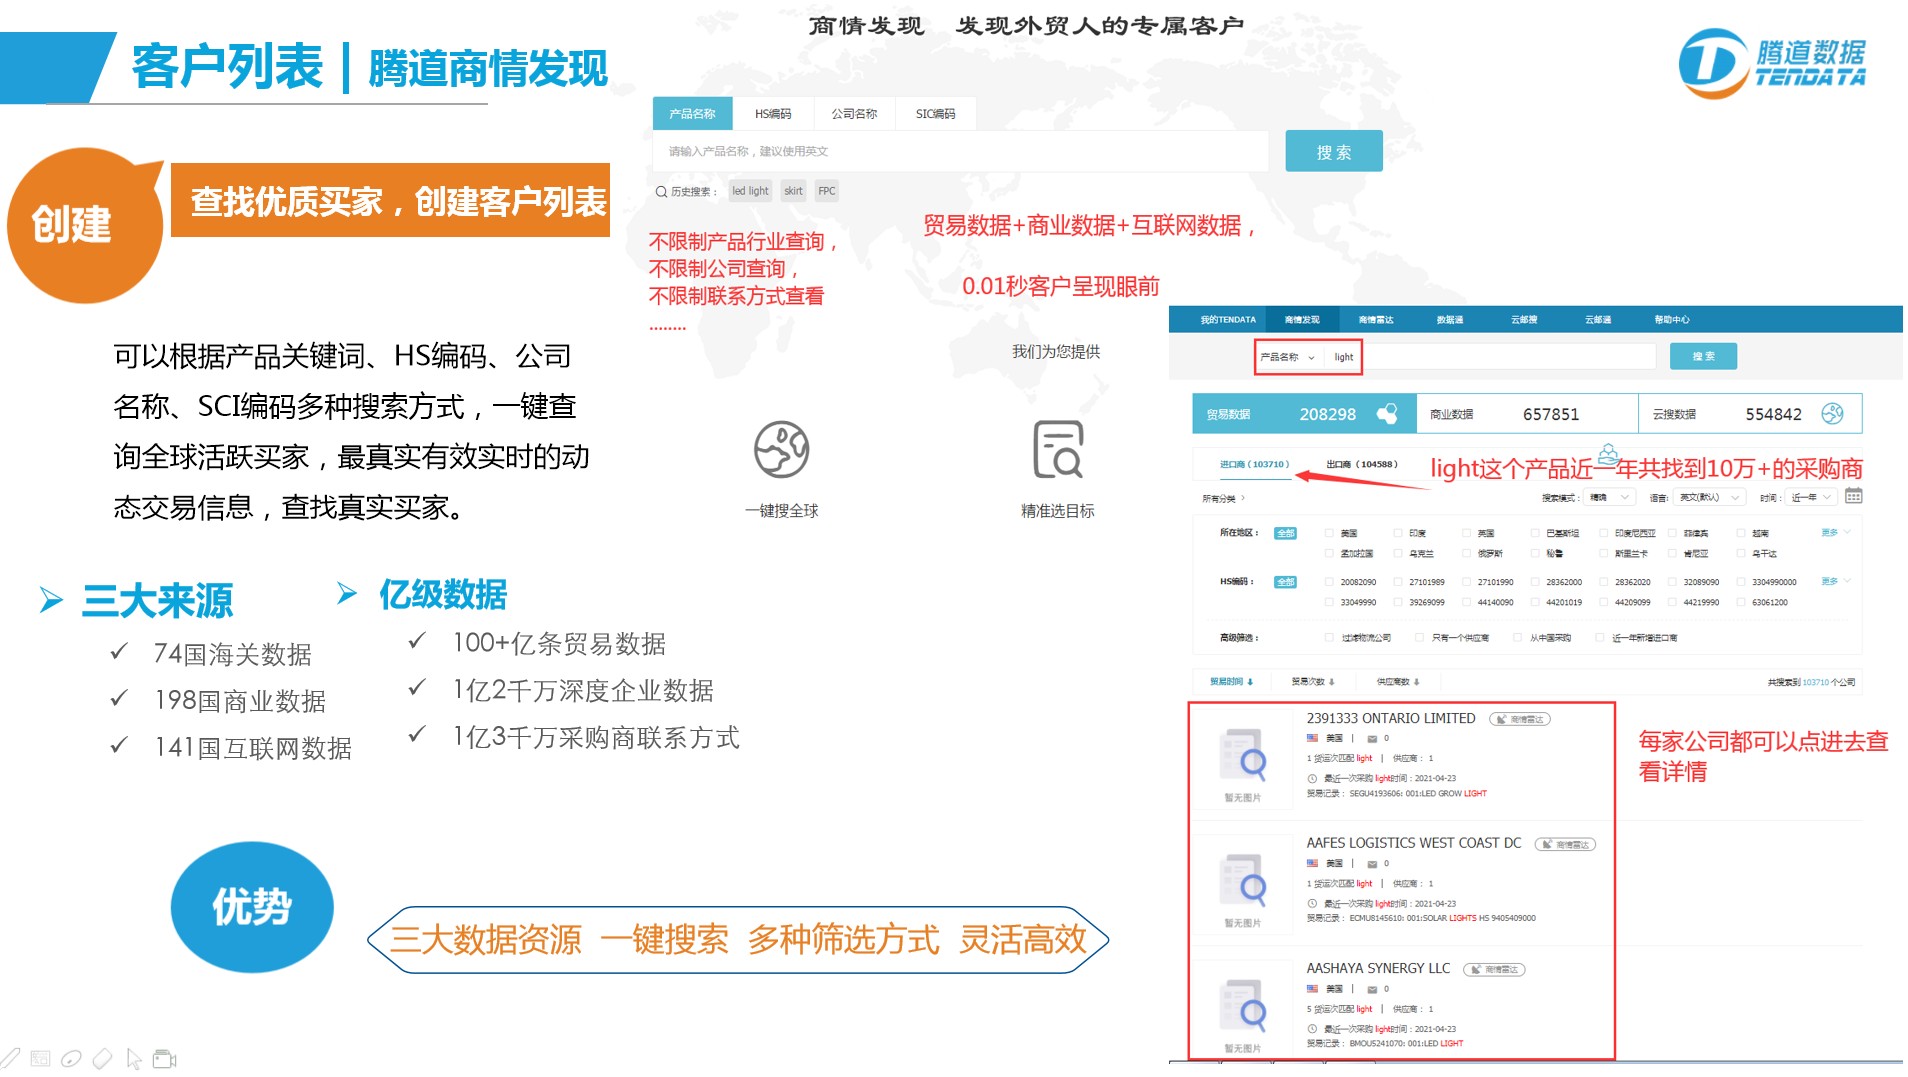
Task: Click the camera record icon
Action: pos(164,1059)
